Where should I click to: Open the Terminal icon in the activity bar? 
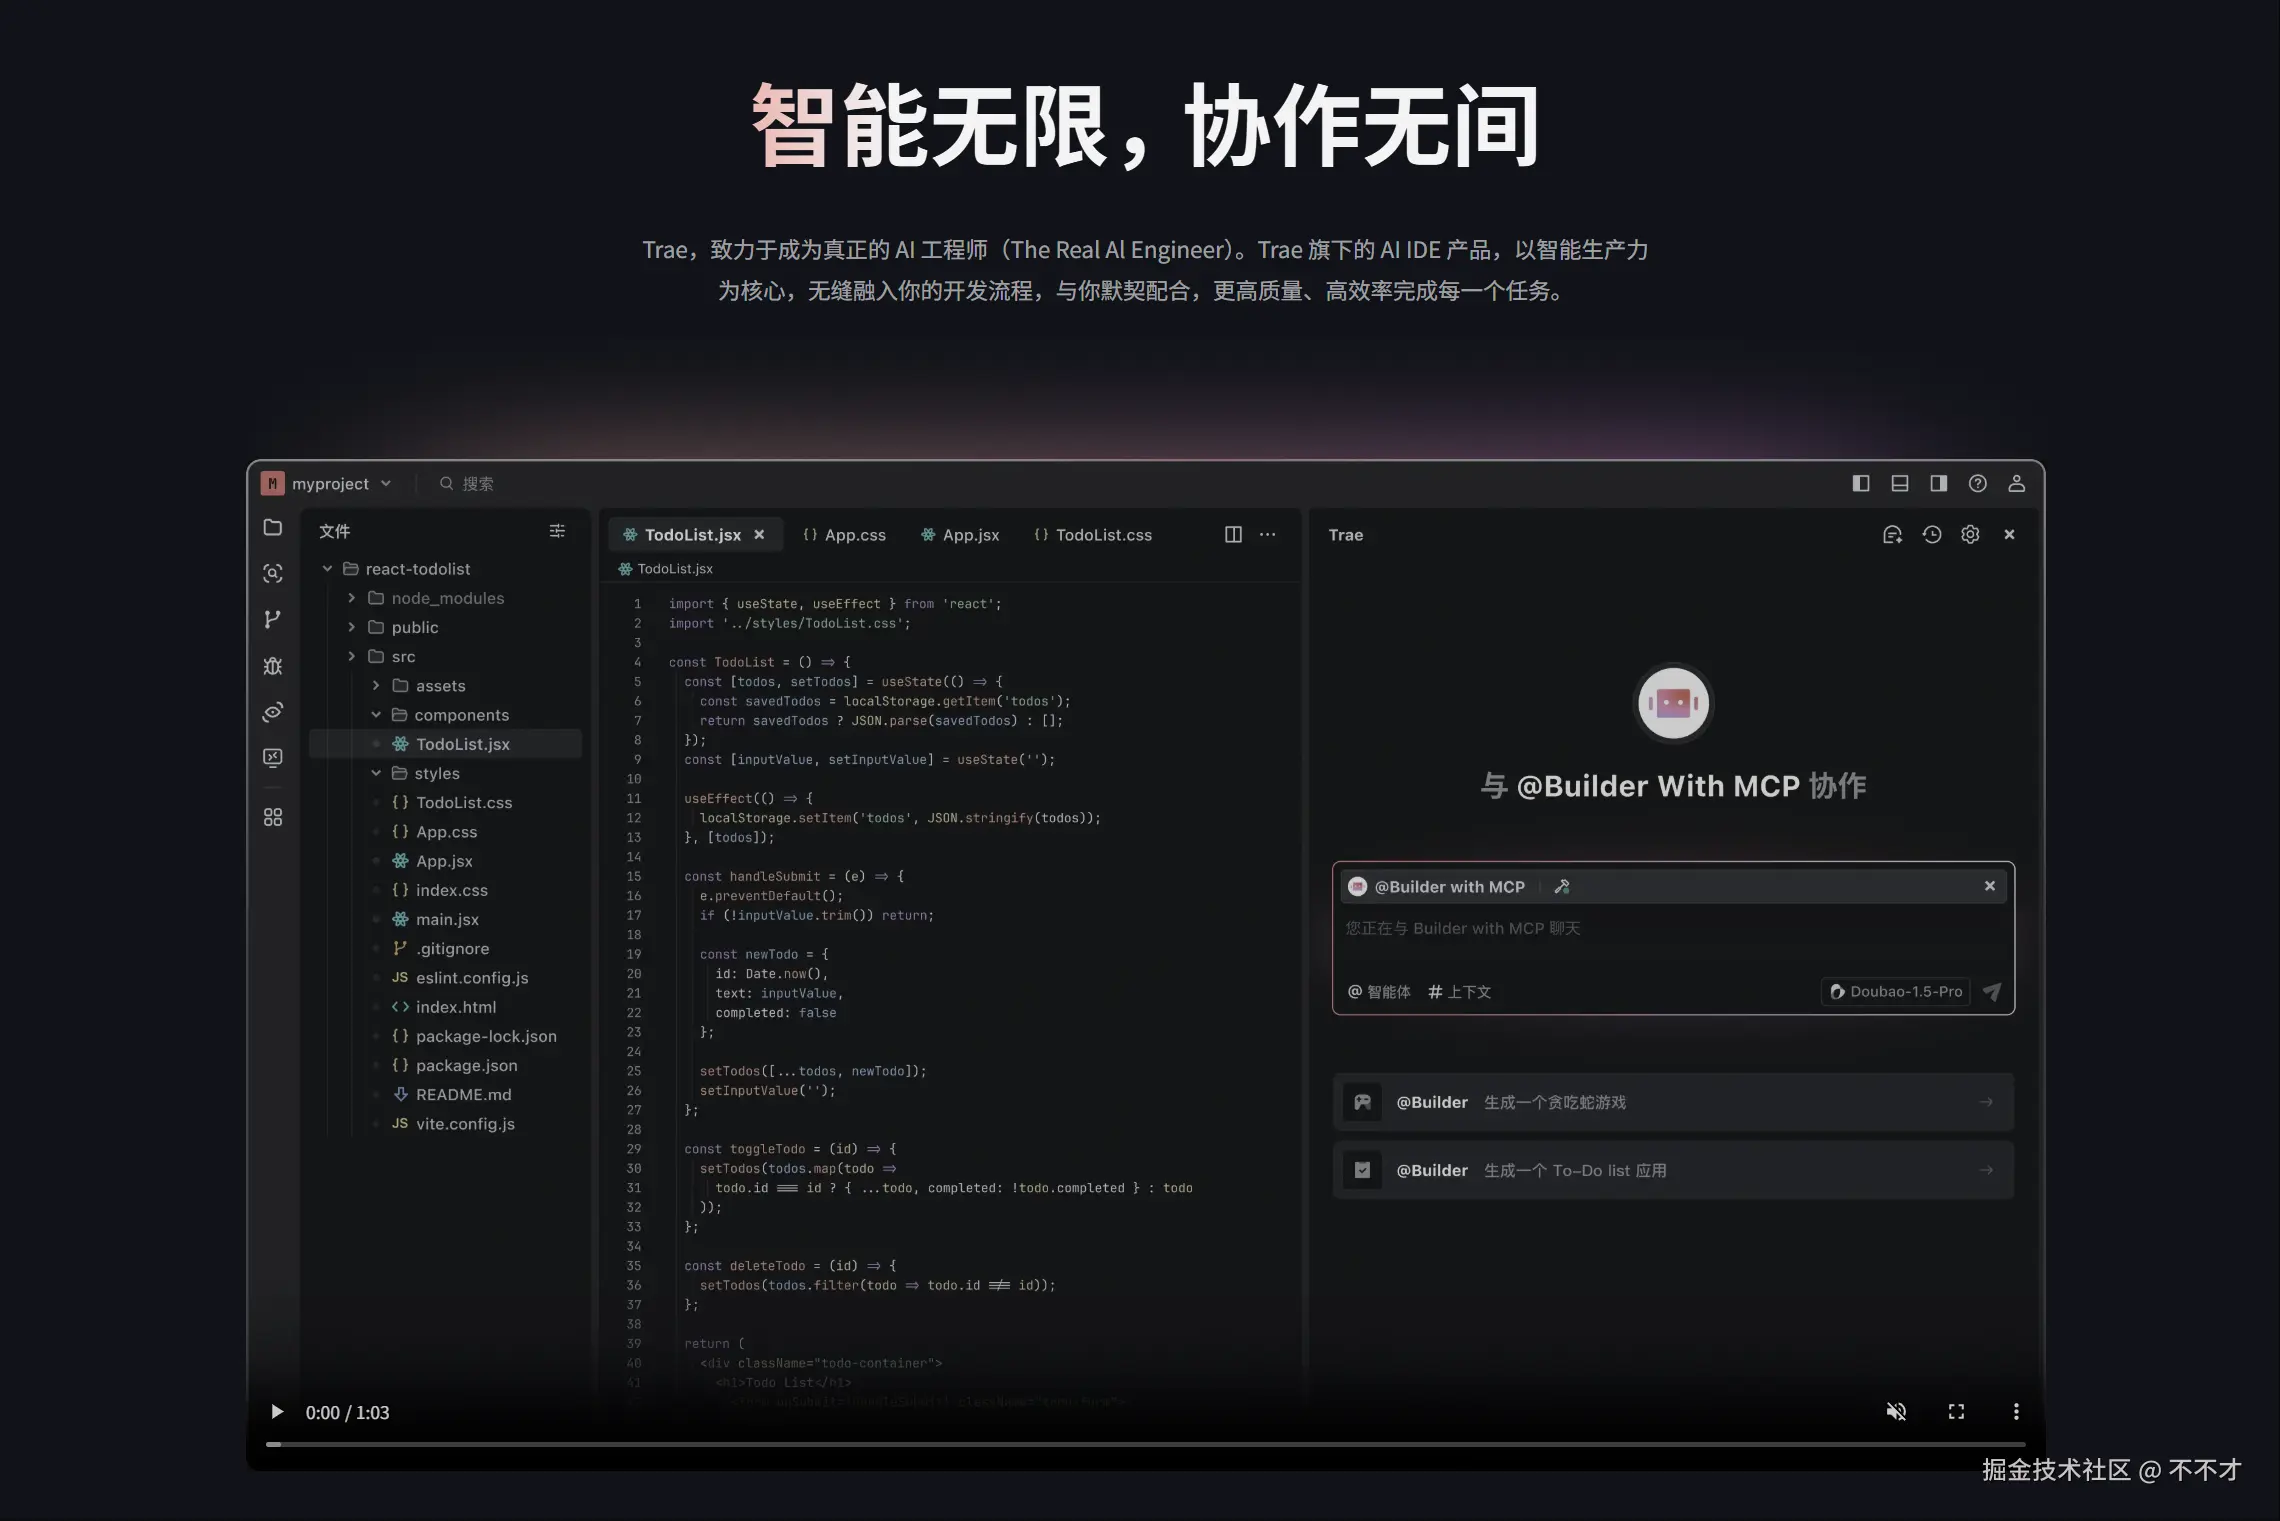point(272,757)
